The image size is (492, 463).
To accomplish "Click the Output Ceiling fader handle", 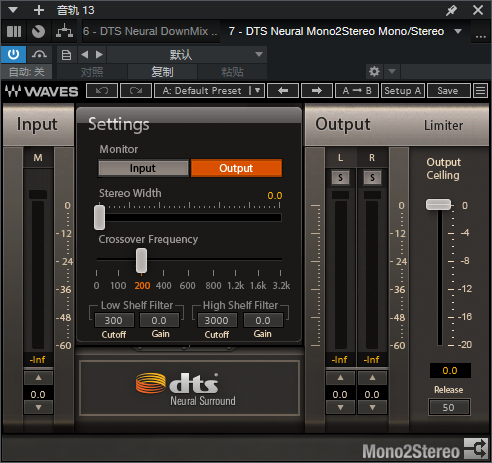I will pos(438,204).
